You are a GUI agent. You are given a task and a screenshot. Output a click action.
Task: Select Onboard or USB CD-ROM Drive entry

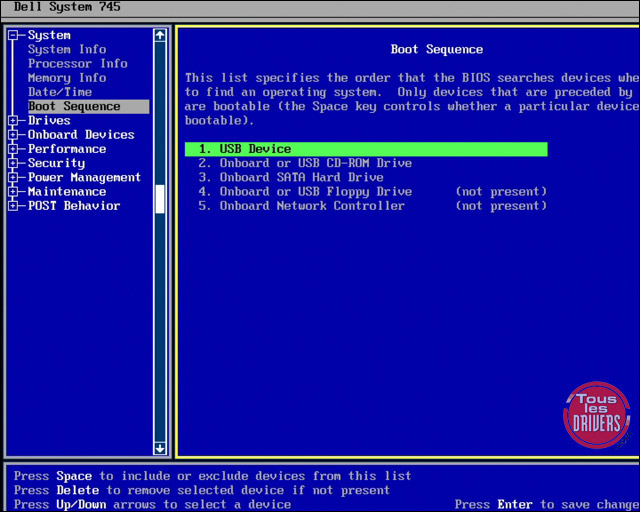[305, 163]
